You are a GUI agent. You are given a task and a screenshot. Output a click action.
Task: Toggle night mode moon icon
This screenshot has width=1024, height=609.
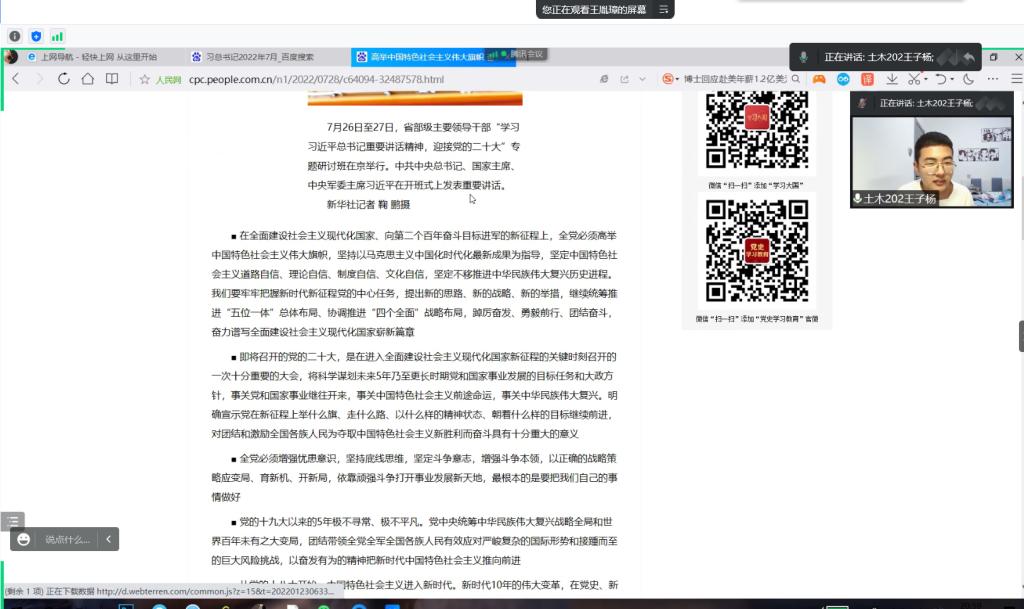pos(967,79)
